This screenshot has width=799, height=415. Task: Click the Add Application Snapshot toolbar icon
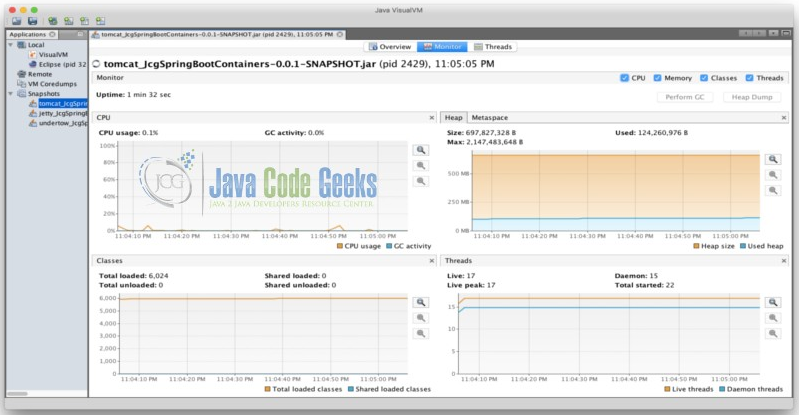[x=100, y=21]
